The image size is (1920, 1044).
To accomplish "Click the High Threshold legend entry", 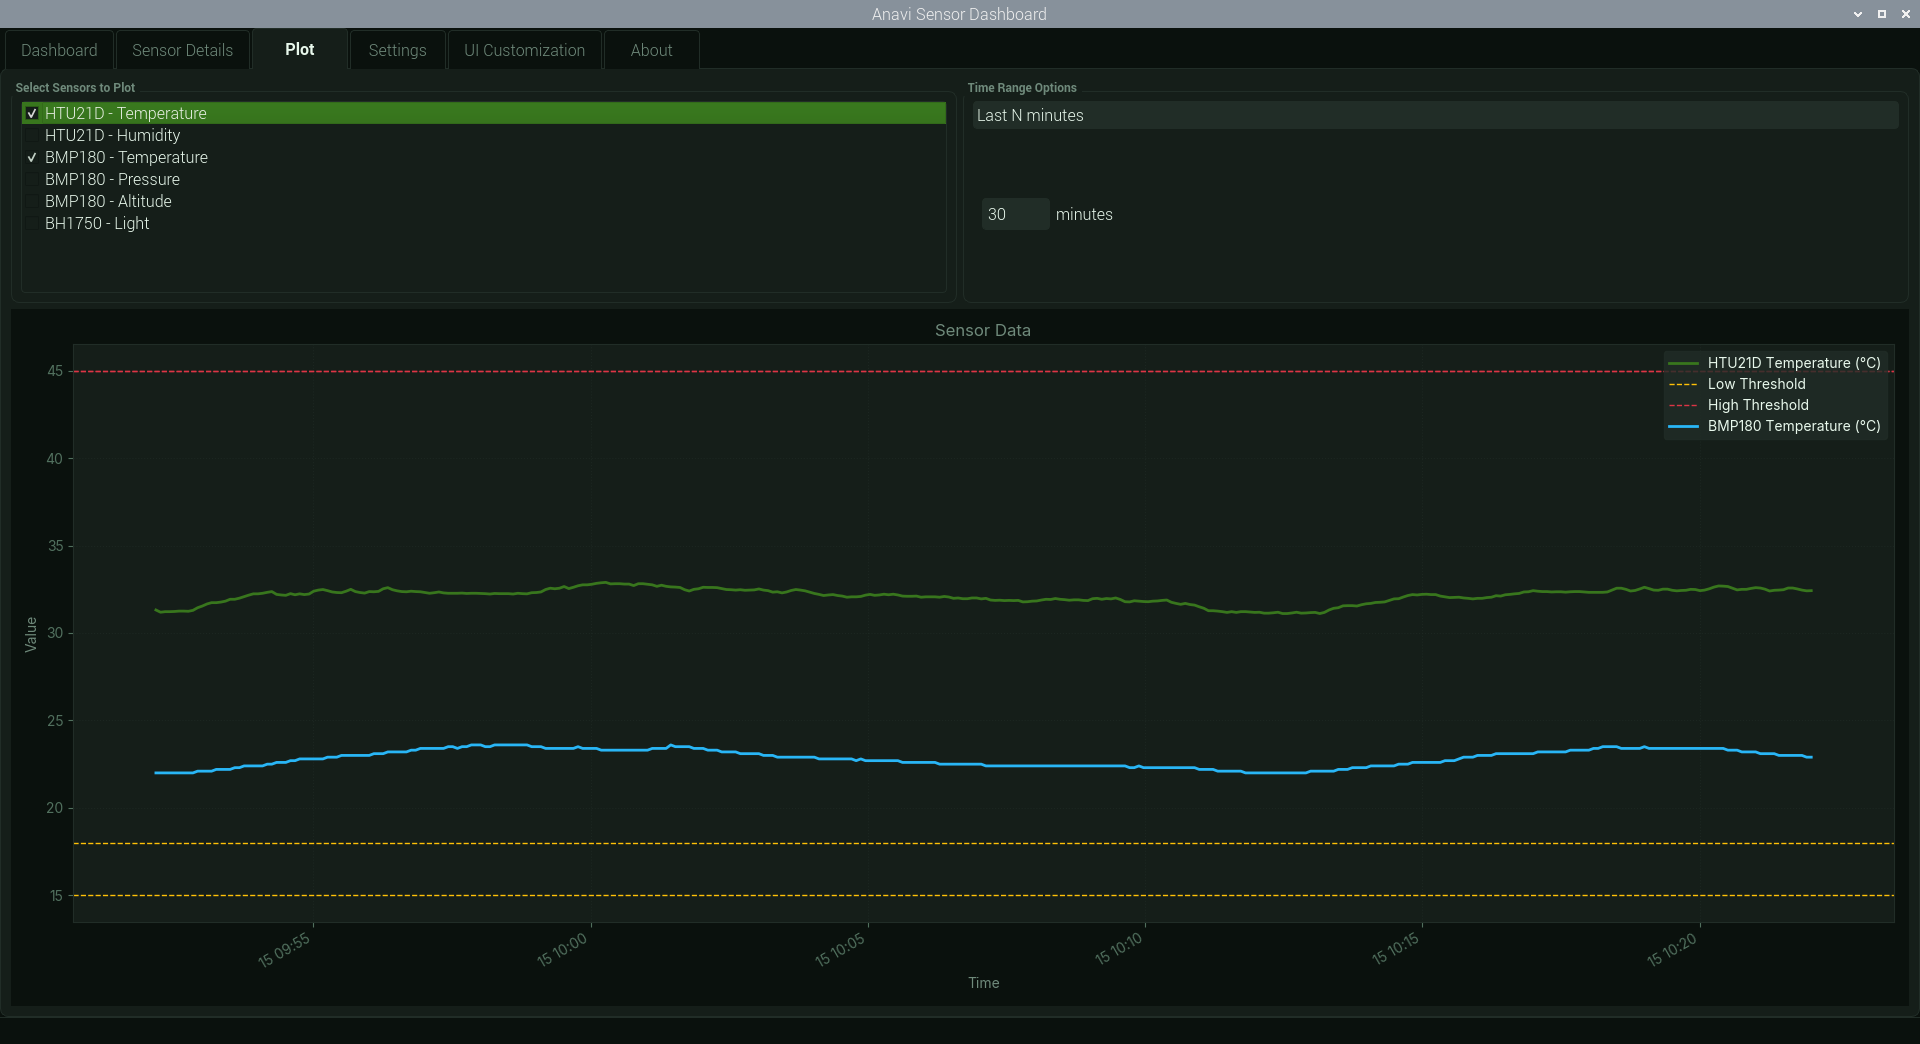I will coord(1757,405).
